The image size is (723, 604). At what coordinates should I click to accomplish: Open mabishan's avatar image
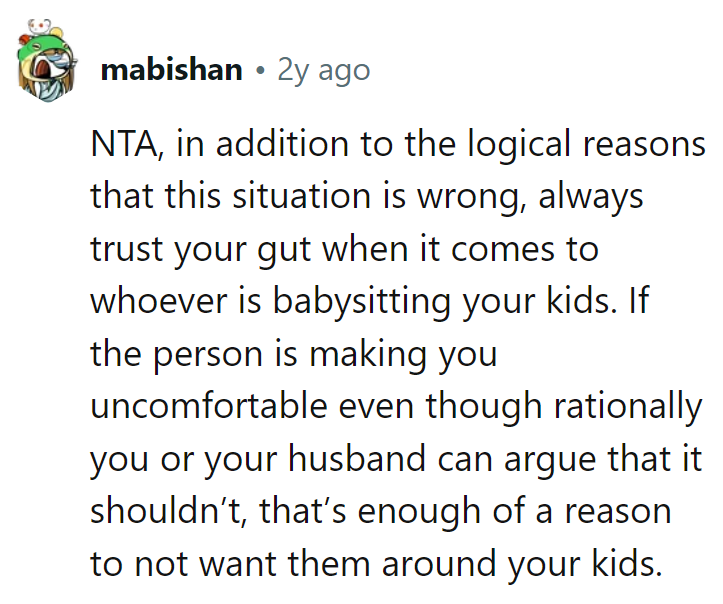47,60
